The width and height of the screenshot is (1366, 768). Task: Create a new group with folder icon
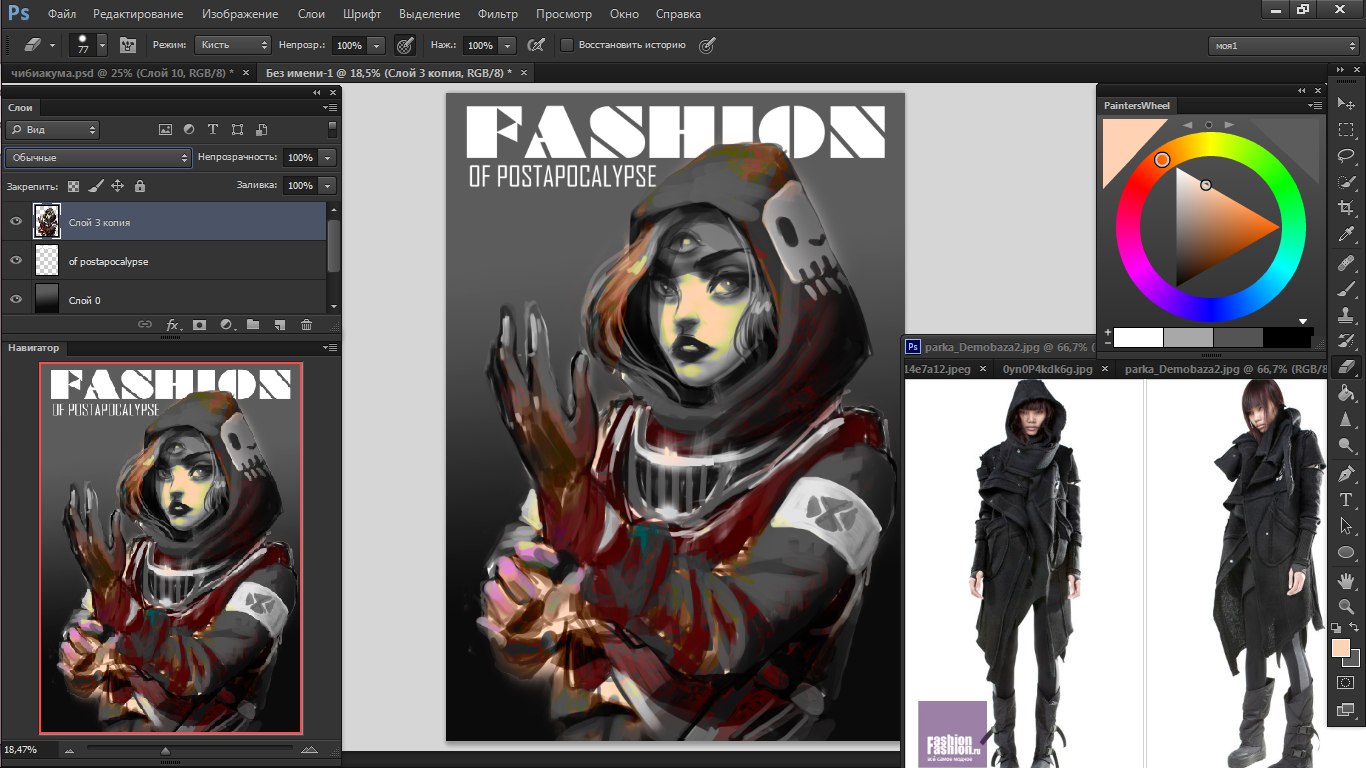[253, 325]
